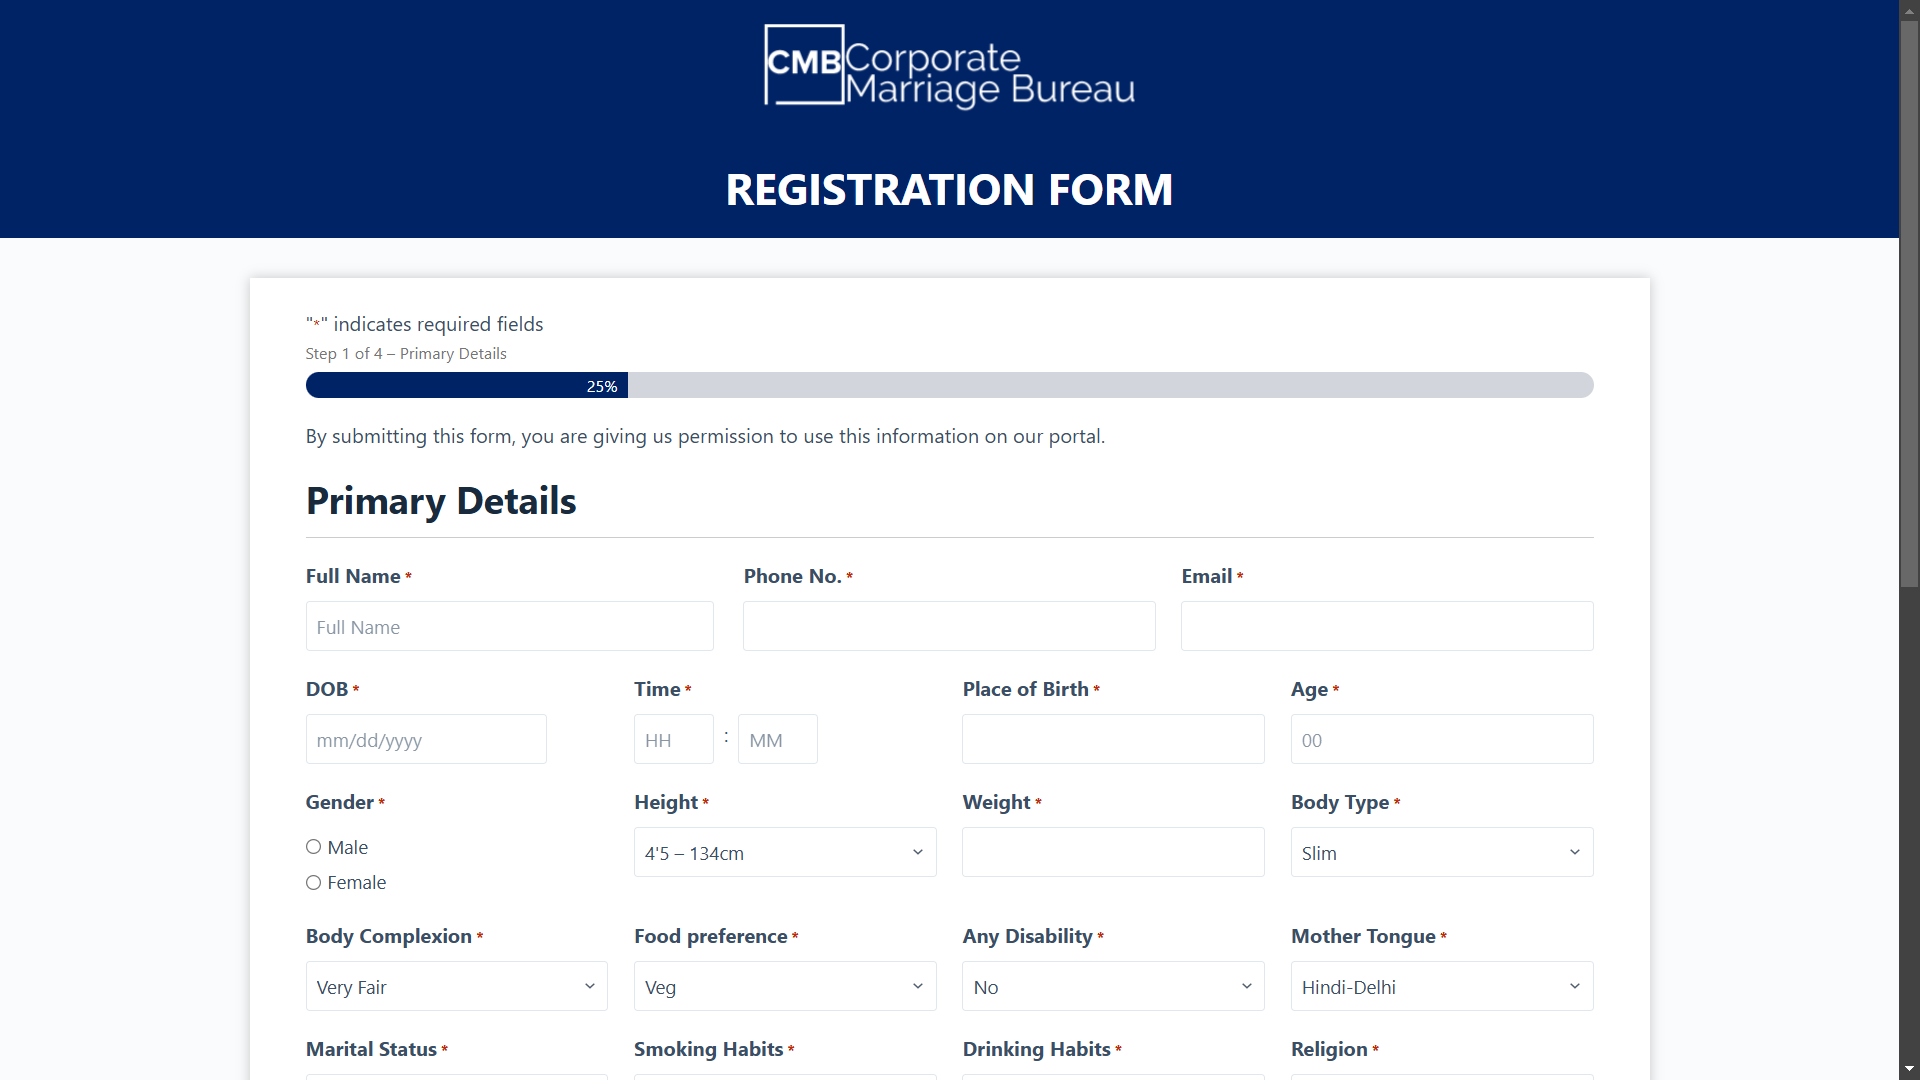Open the Body Complexion dropdown

[x=456, y=986]
